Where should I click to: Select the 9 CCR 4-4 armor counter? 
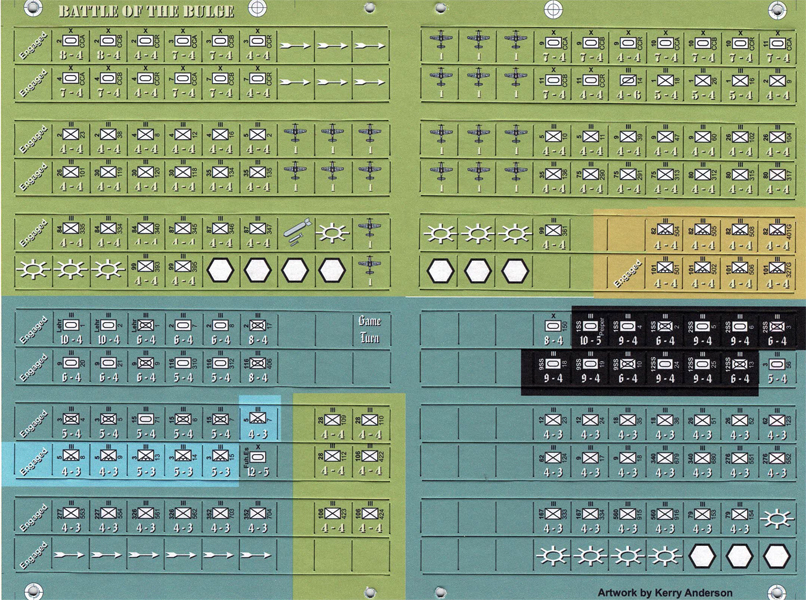tap(628, 47)
